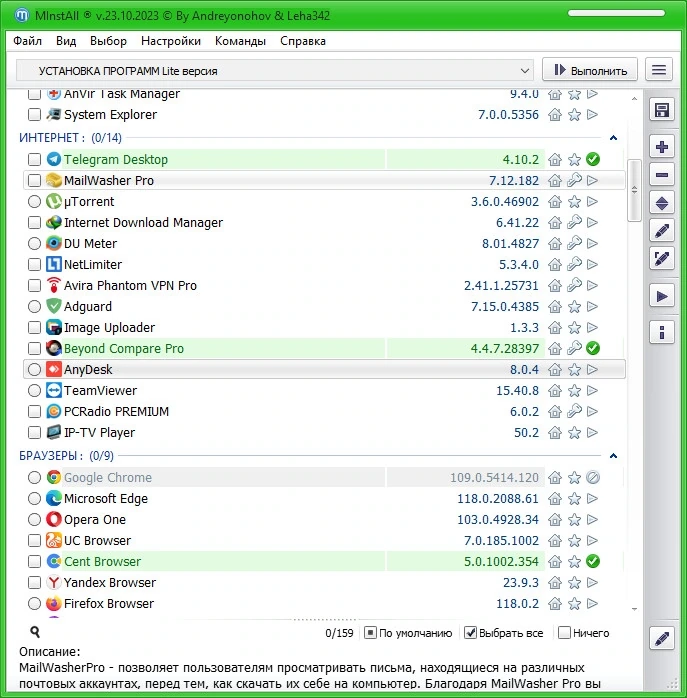
Task: Select the System Explorer row name
Action: 110,114
